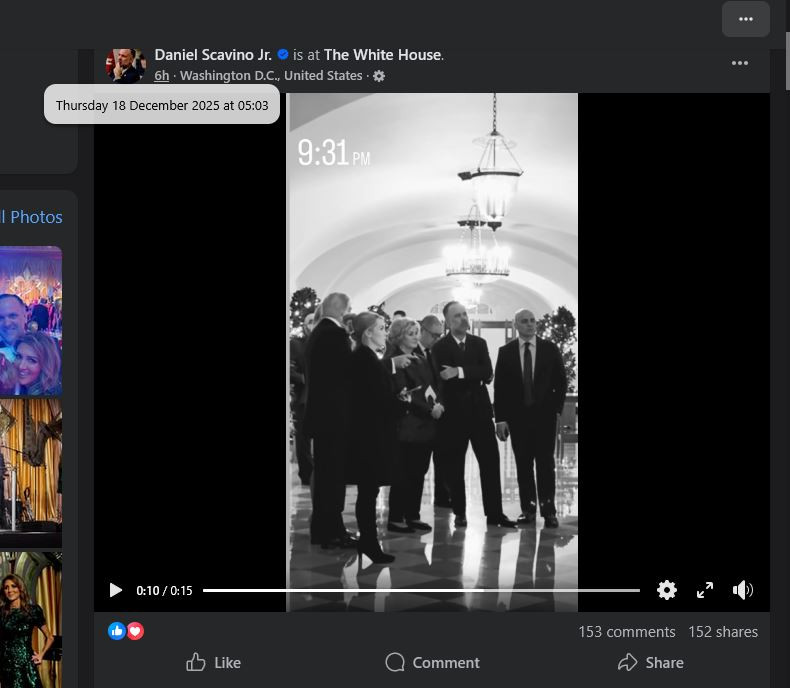The image size is (790, 688).
Task: Click the 6h post timestamp
Action: [x=161, y=76]
